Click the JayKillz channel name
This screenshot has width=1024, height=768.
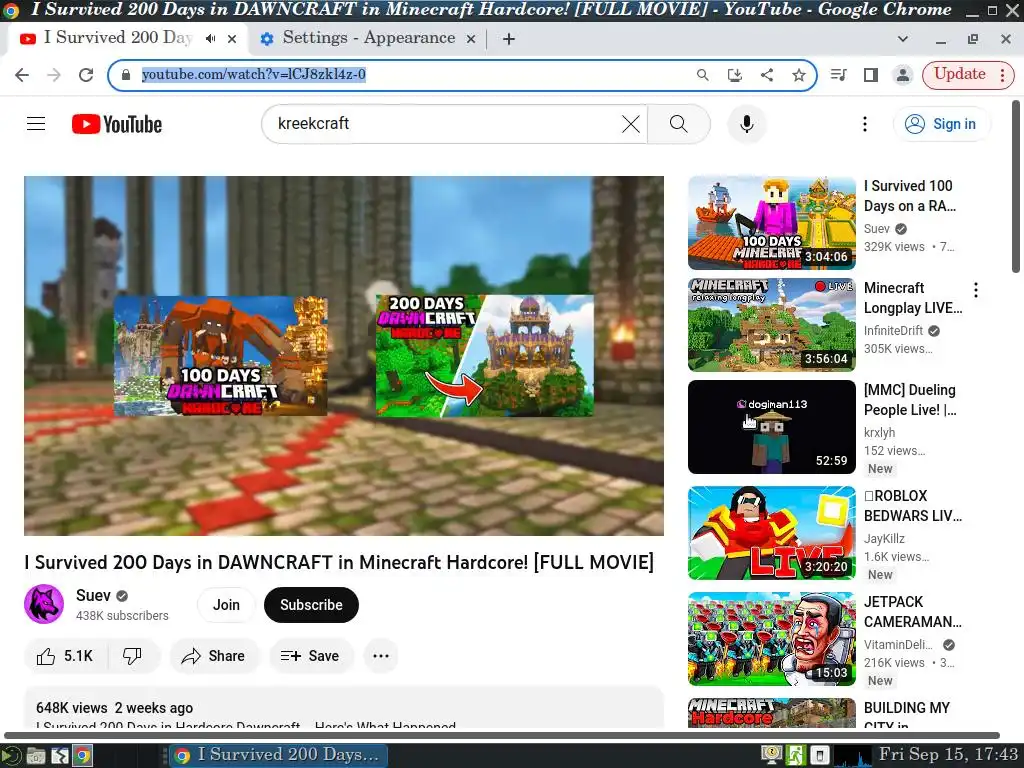click(x=884, y=539)
